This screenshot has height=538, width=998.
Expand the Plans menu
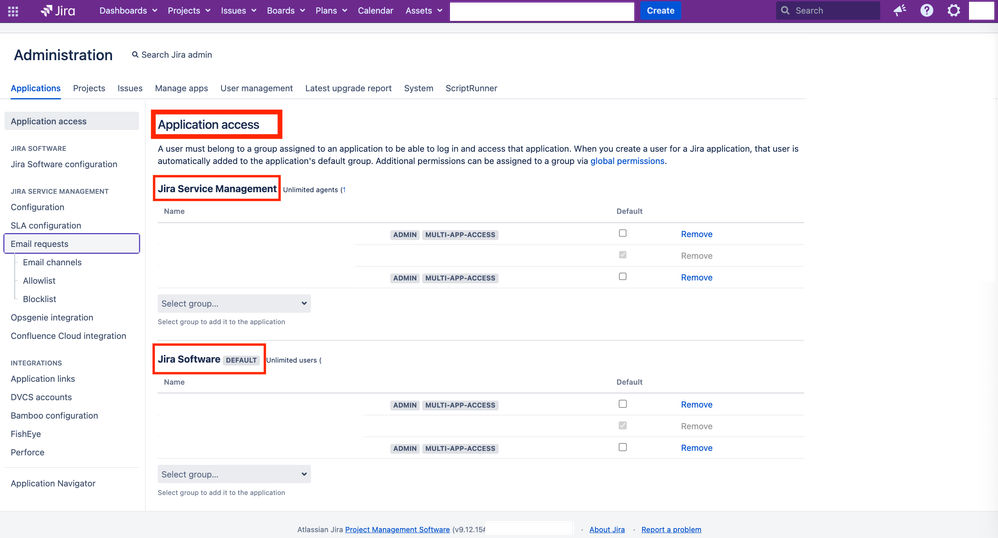(x=331, y=11)
